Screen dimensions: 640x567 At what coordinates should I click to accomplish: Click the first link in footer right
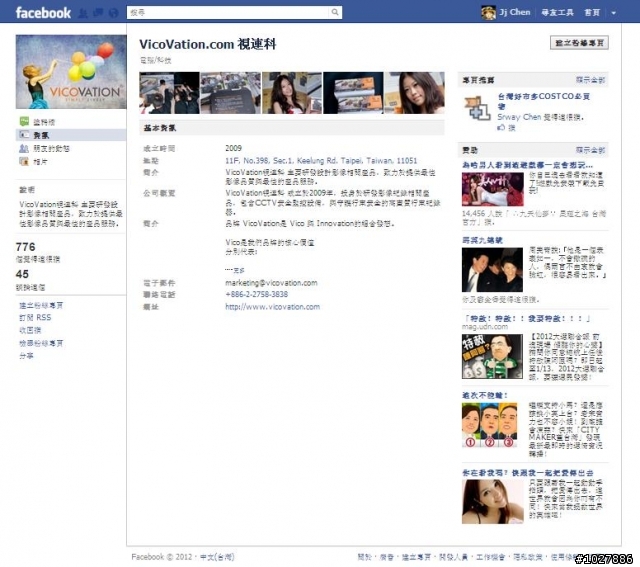click(365, 557)
